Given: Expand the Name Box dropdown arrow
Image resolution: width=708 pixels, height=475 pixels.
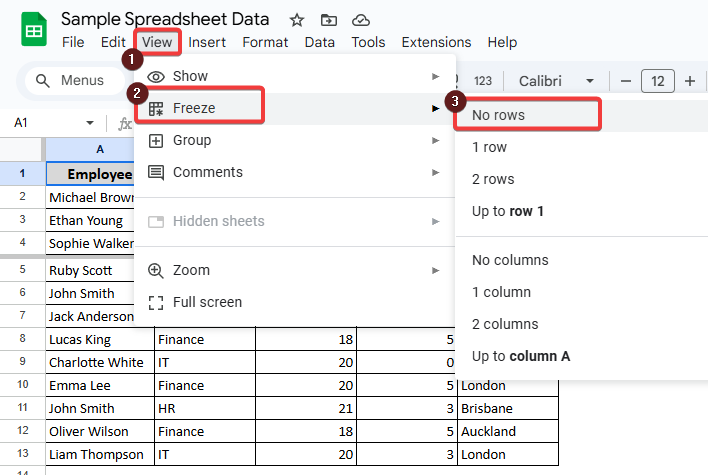Looking at the screenshot, I should pos(90,123).
